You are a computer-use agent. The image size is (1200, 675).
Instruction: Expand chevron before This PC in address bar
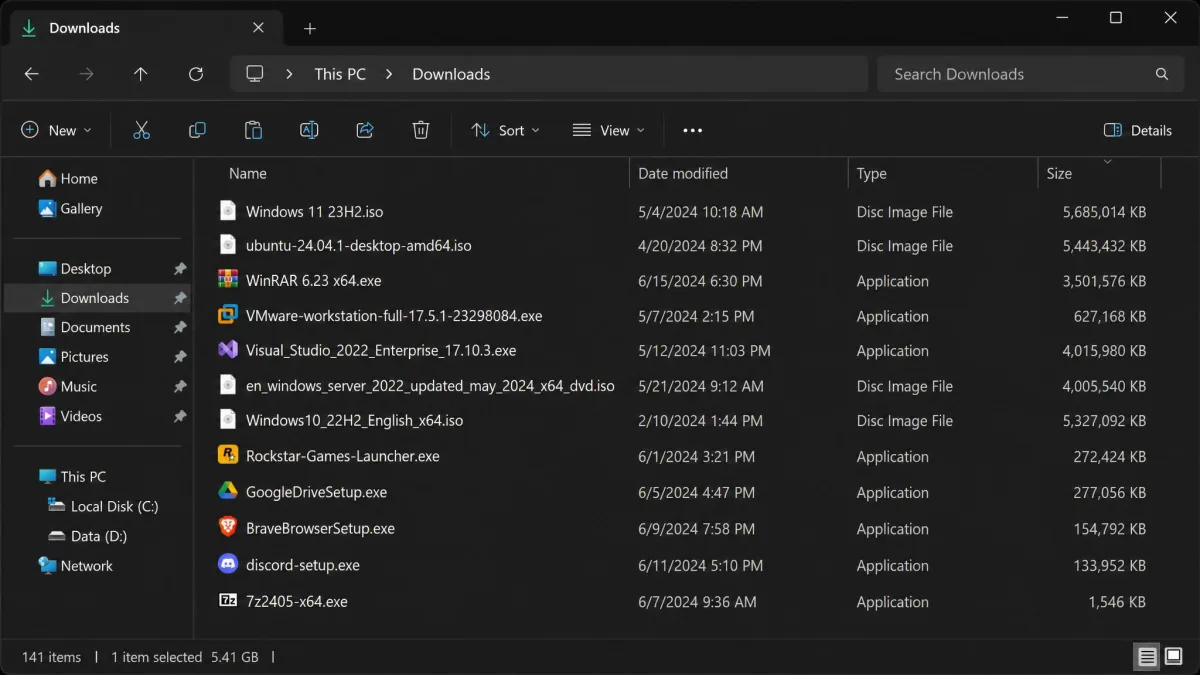point(289,74)
